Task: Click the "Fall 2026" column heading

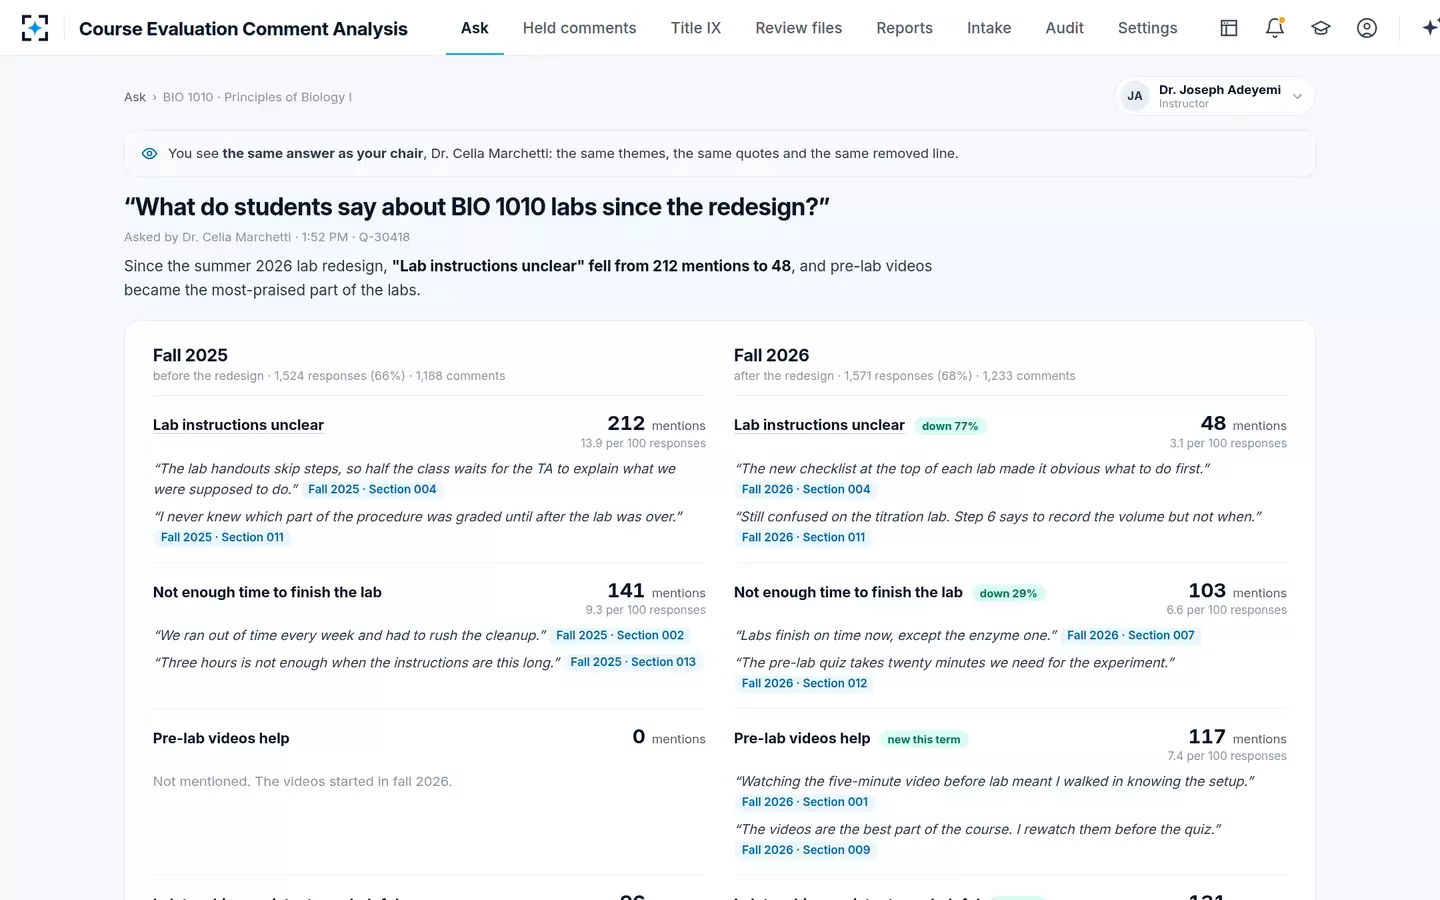Action: (771, 355)
